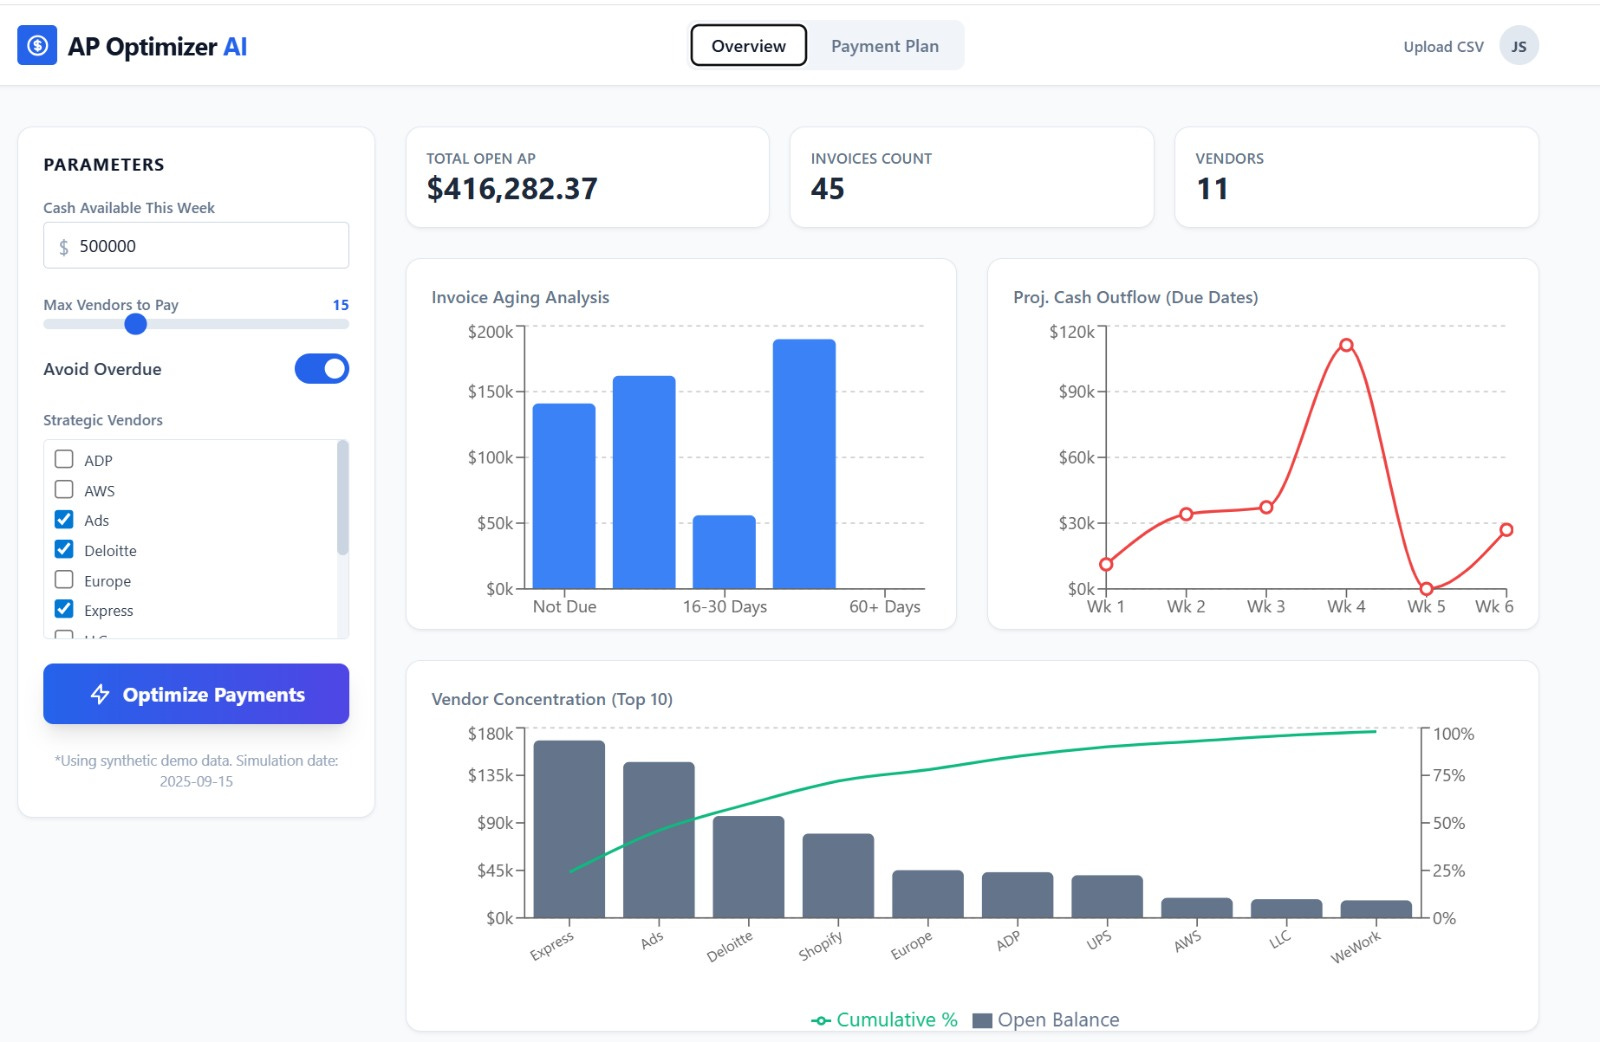
Task: Check the AWS vendor checkbox
Action: (64, 489)
